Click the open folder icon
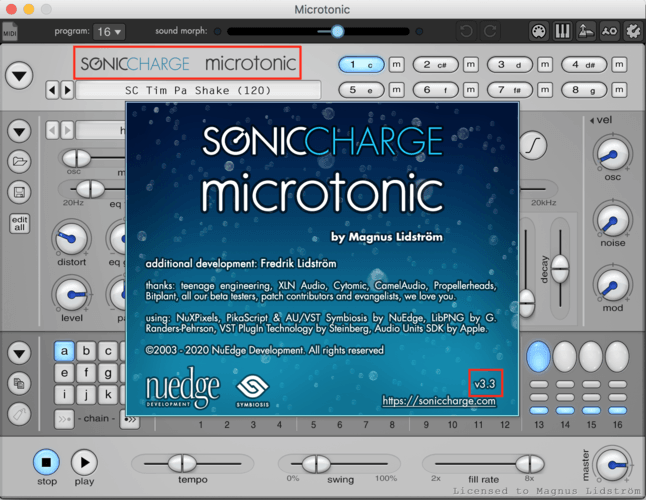 (x=19, y=161)
